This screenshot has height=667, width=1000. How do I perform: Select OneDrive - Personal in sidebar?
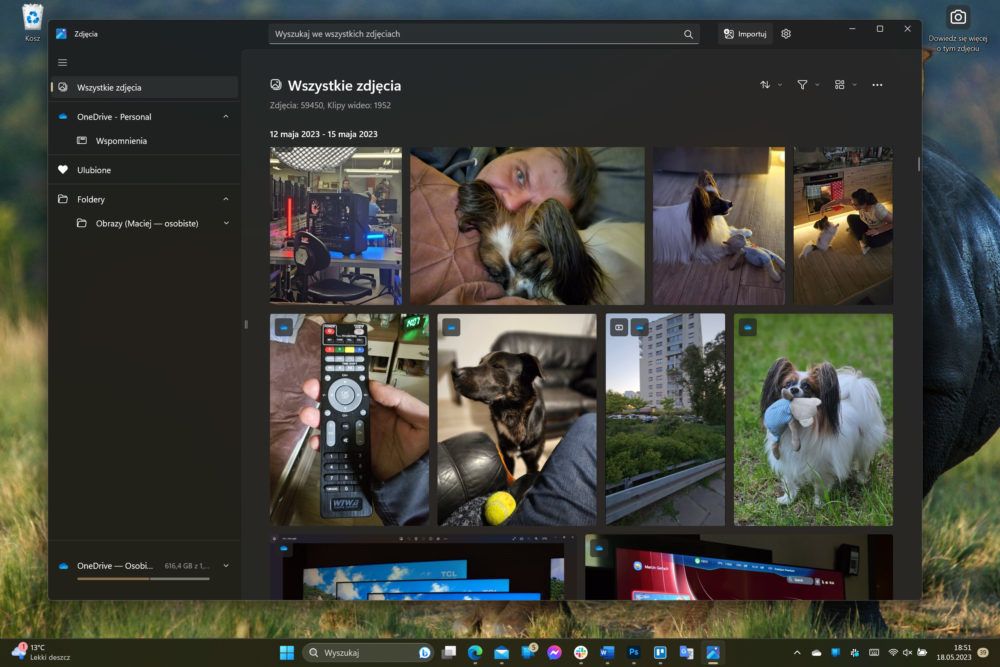pos(144,117)
